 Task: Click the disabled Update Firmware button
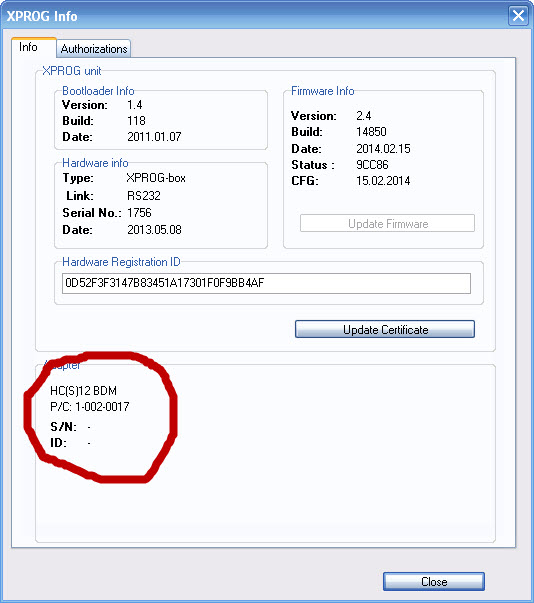[x=388, y=223]
